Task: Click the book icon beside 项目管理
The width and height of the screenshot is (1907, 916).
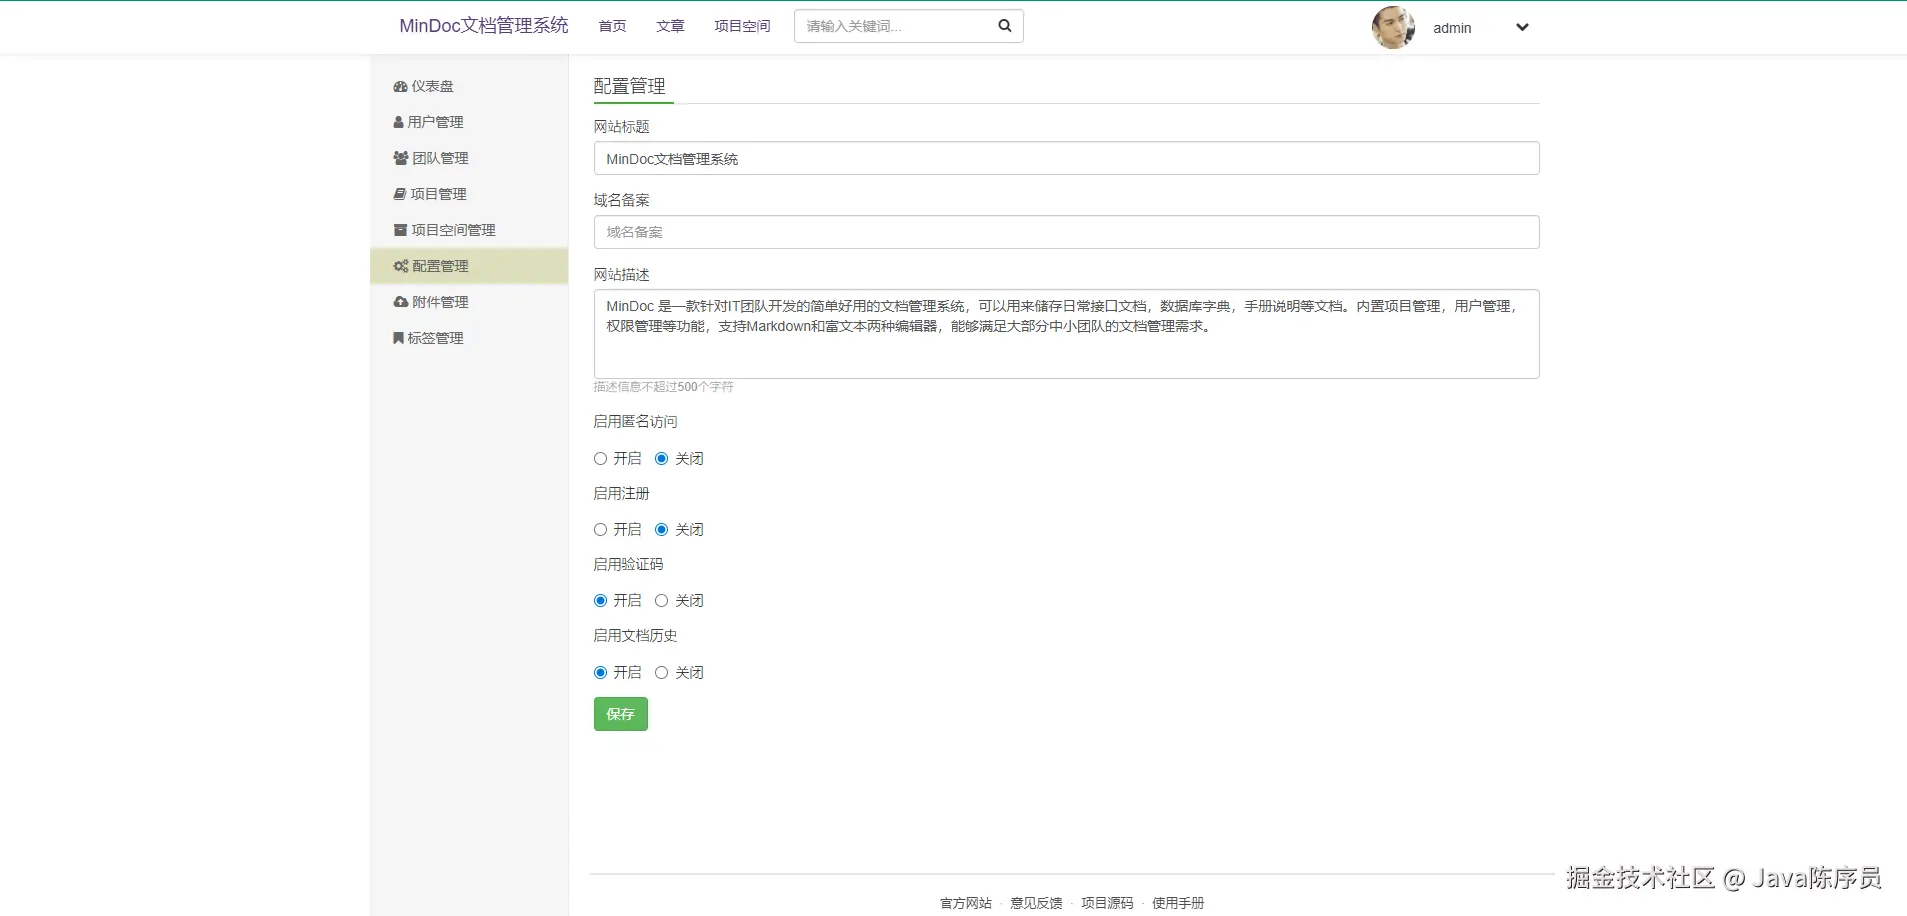Action: (400, 194)
